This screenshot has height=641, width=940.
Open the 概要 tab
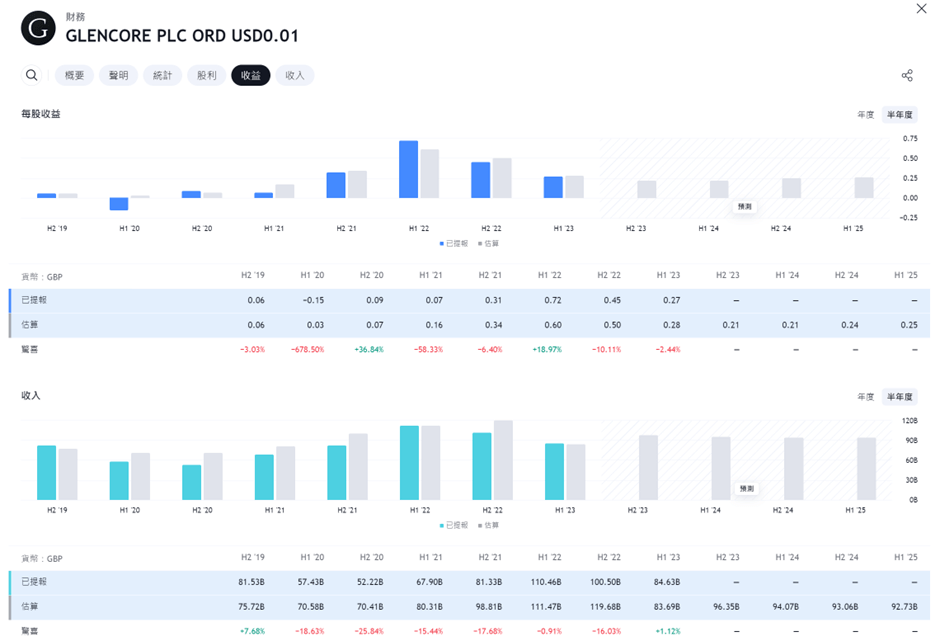pyautogui.click(x=75, y=75)
